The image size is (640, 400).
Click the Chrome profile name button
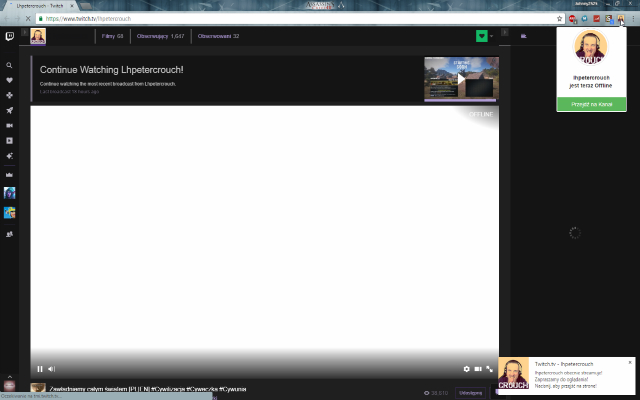point(586,4)
